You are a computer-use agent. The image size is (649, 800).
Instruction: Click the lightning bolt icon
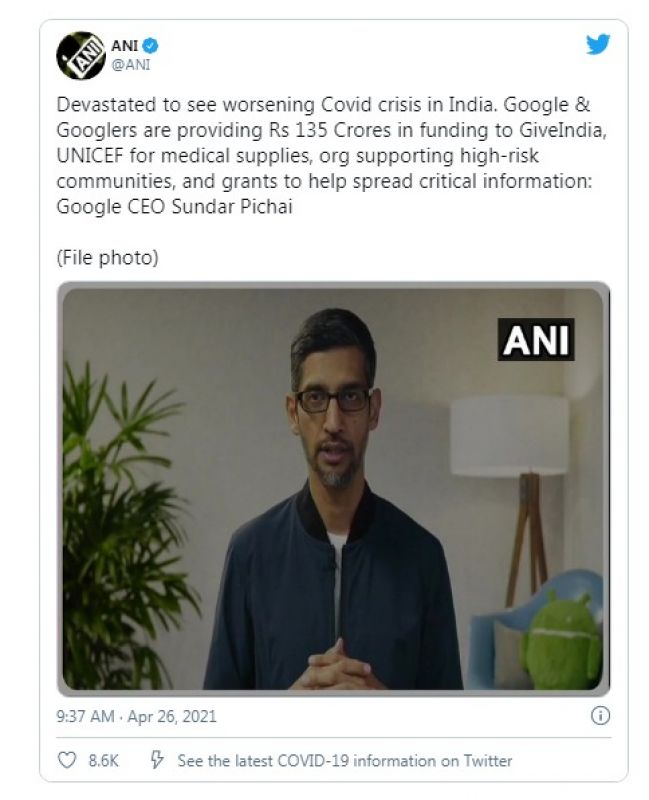point(156,760)
